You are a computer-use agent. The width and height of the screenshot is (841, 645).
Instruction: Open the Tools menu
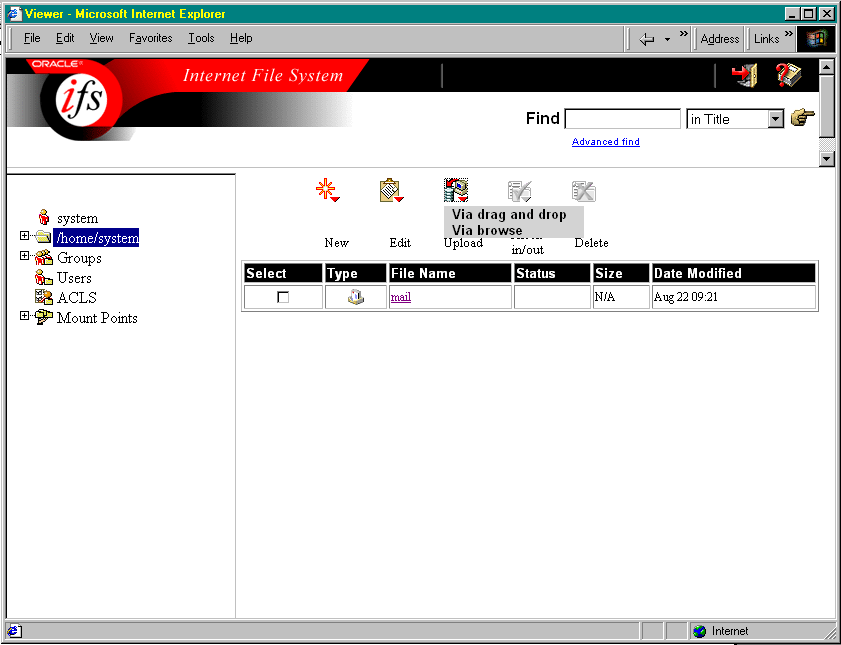pyautogui.click(x=201, y=38)
